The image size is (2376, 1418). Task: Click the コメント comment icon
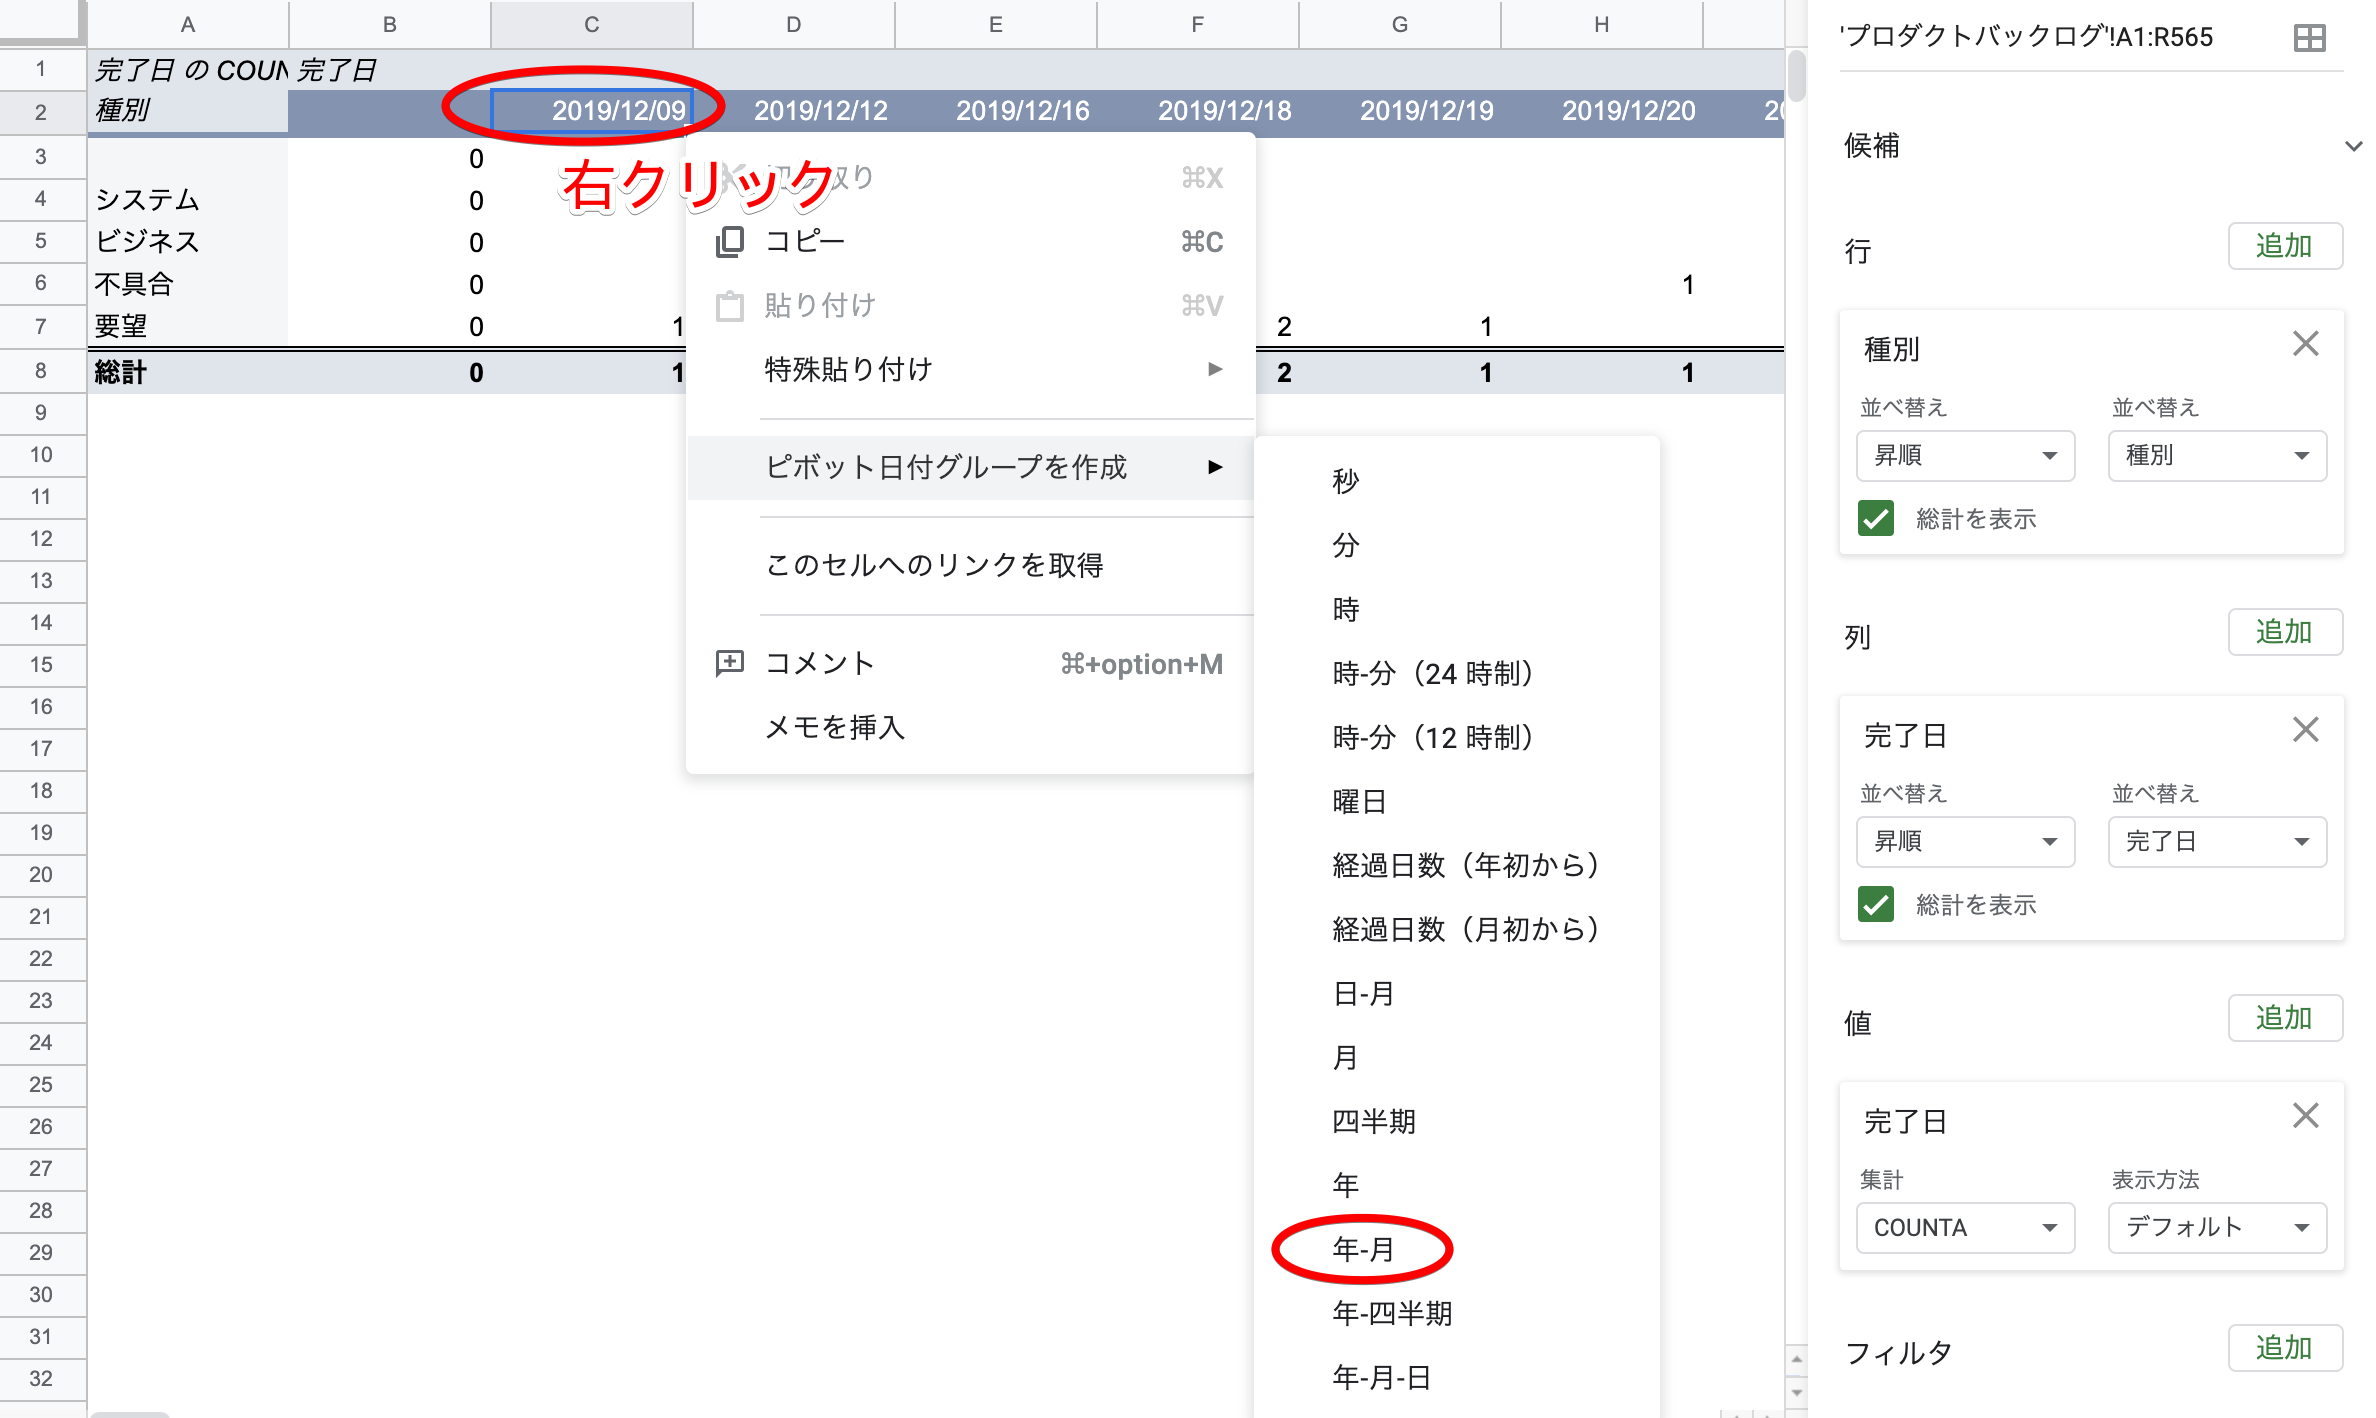tap(730, 663)
